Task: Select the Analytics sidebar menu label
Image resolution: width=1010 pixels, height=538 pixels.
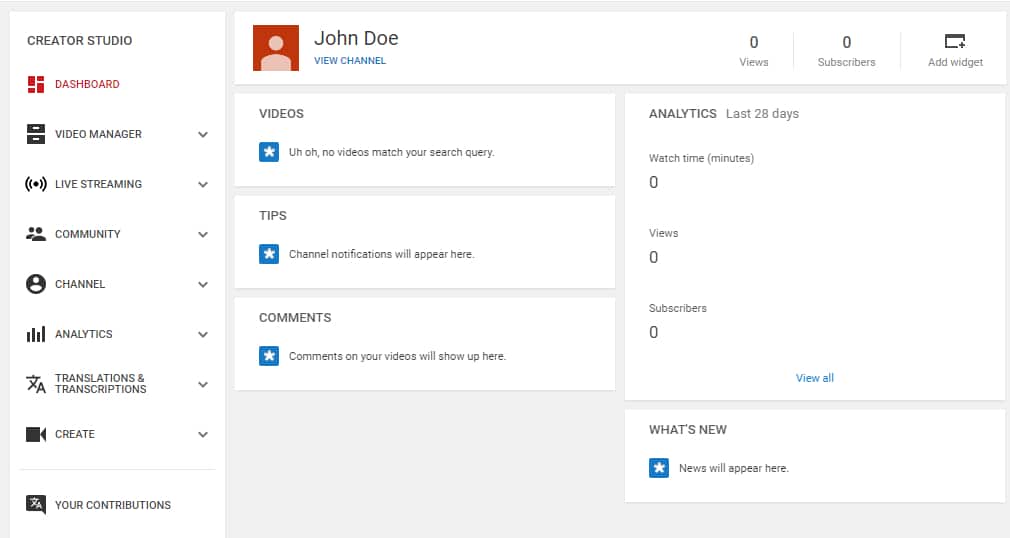Action: (x=84, y=334)
